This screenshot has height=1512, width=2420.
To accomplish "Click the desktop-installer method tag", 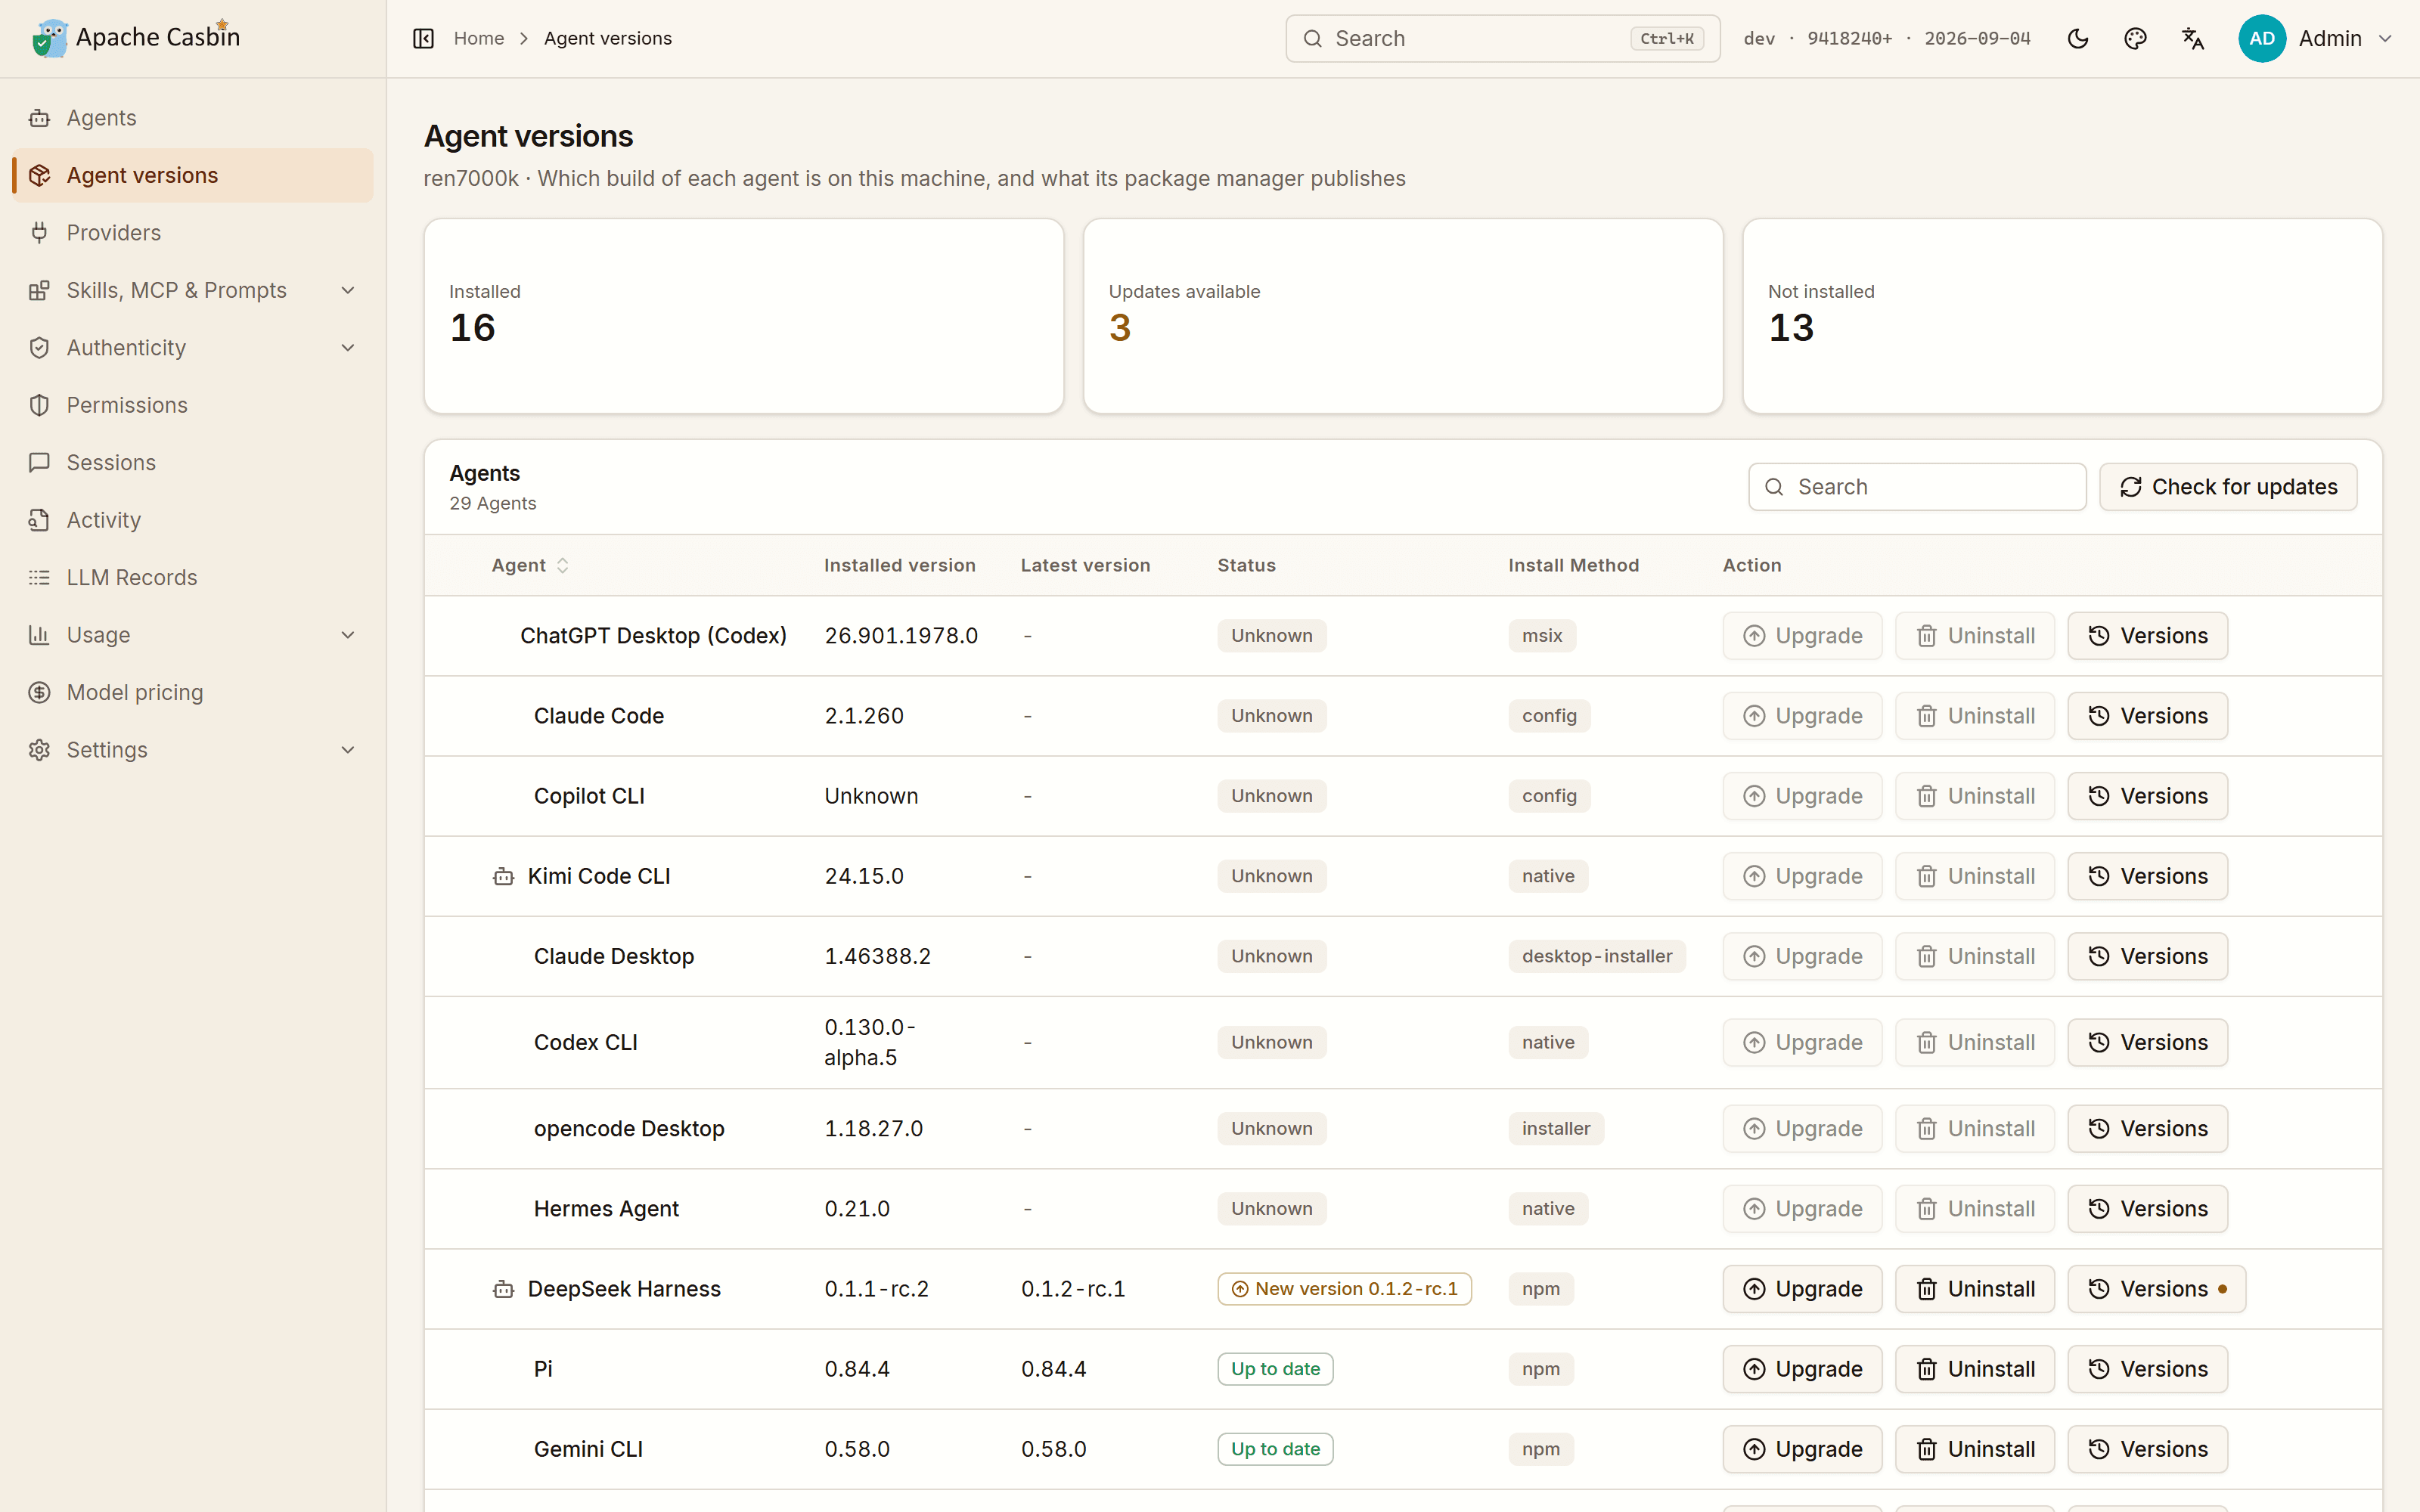I will (1597, 956).
